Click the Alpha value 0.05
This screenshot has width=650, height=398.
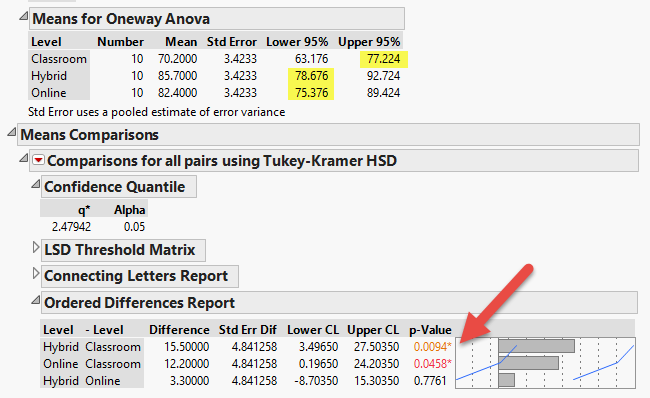coord(134,227)
